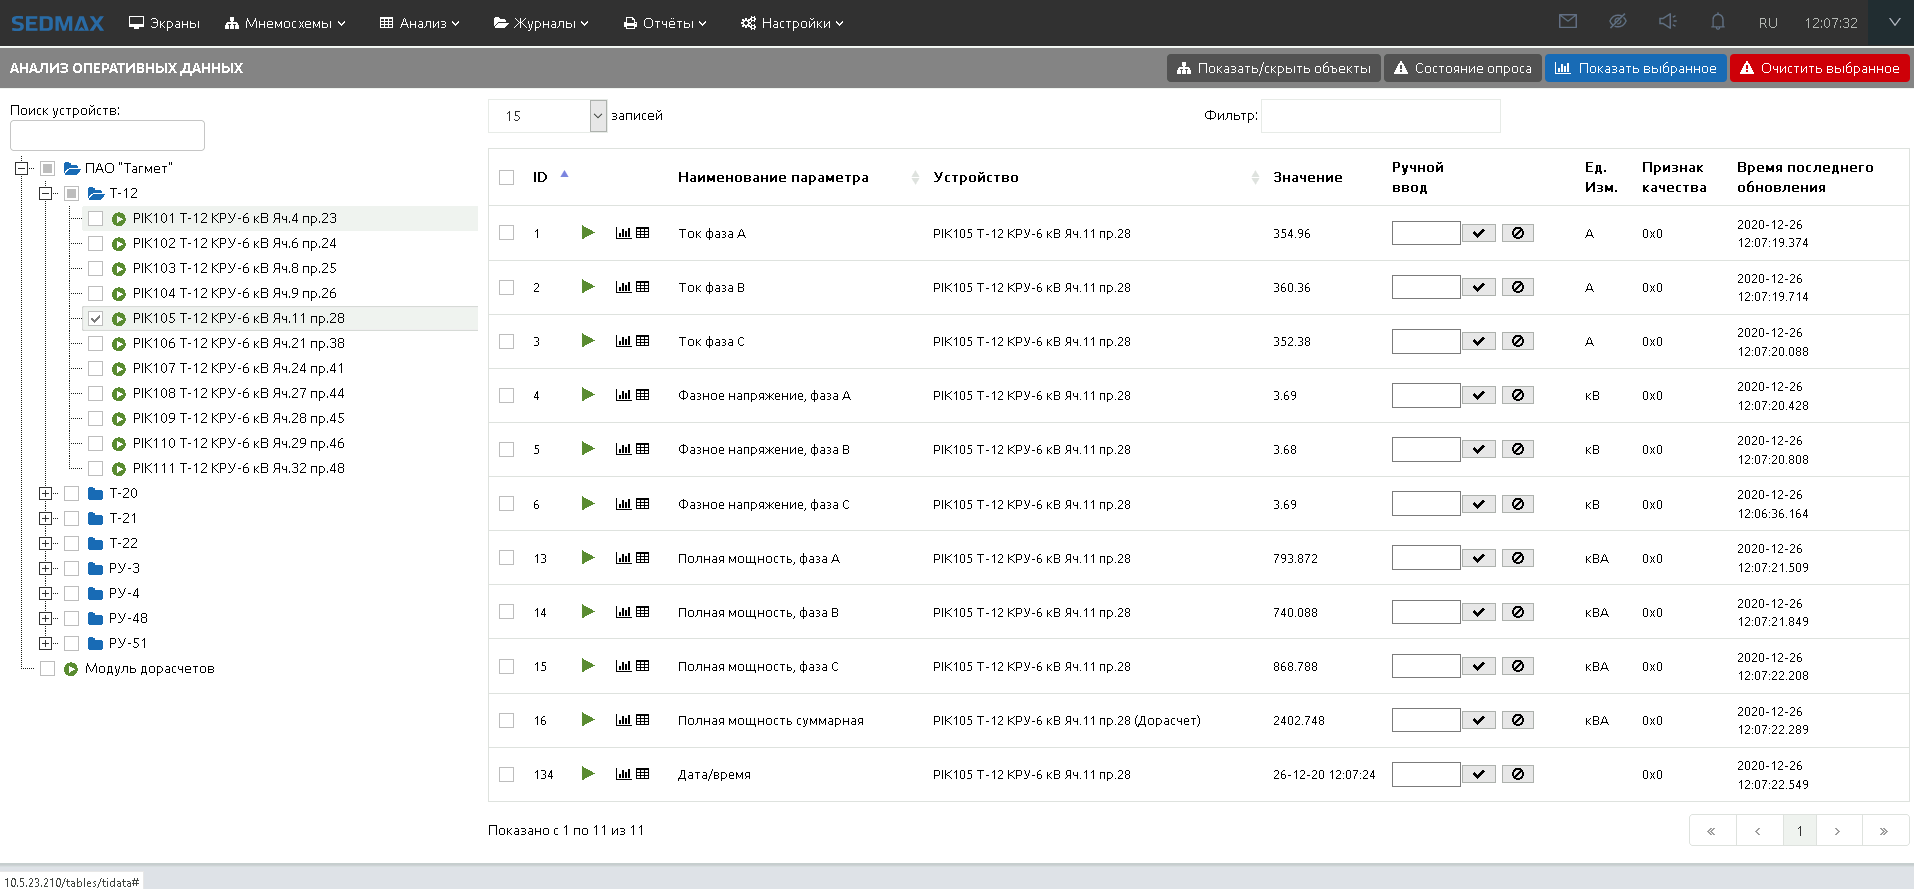Cancel manual input for Полная мощность суммарная
Image resolution: width=1914 pixels, height=889 pixels.
tap(1518, 720)
